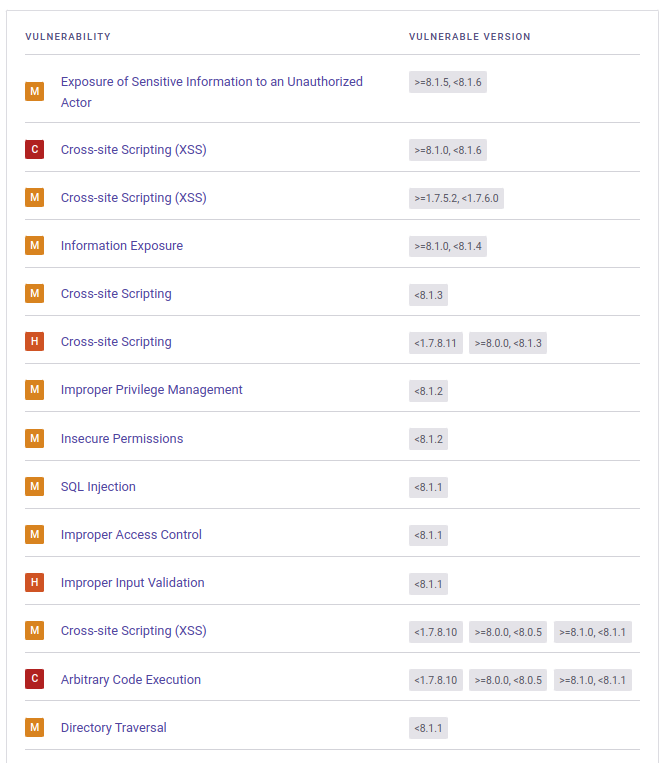Click the high severity badge beside Improper Input Validation
666x763 pixels.
tap(35, 582)
